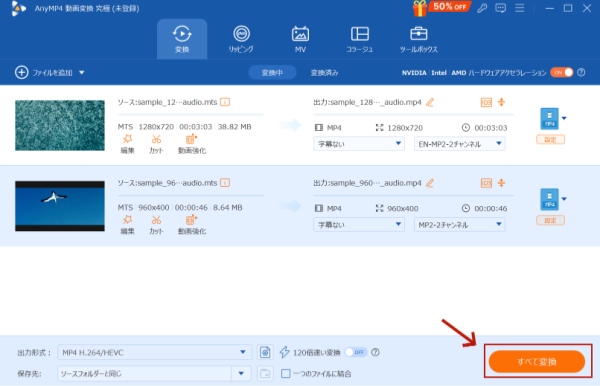Check 一つのファイルに結合 checkbox

pyautogui.click(x=285, y=373)
